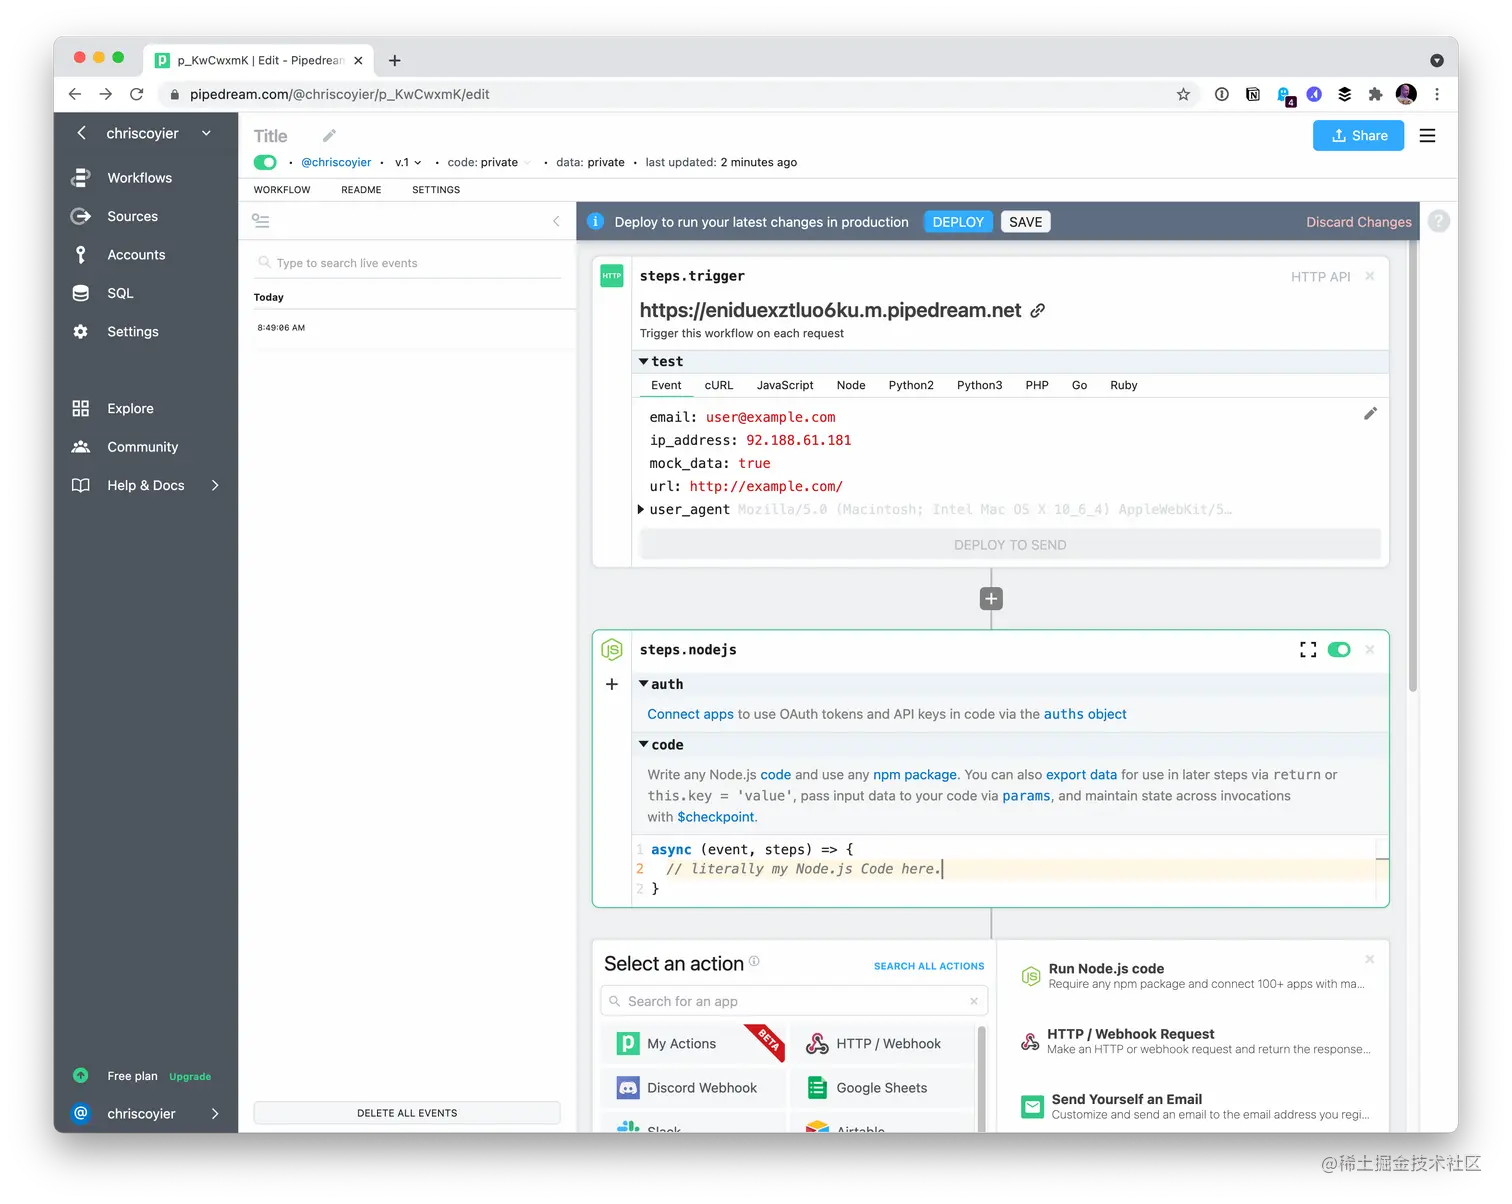Viewport: 1512px width, 1204px height.
Task: Open browser extensions puzzle icon
Action: coord(1375,94)
